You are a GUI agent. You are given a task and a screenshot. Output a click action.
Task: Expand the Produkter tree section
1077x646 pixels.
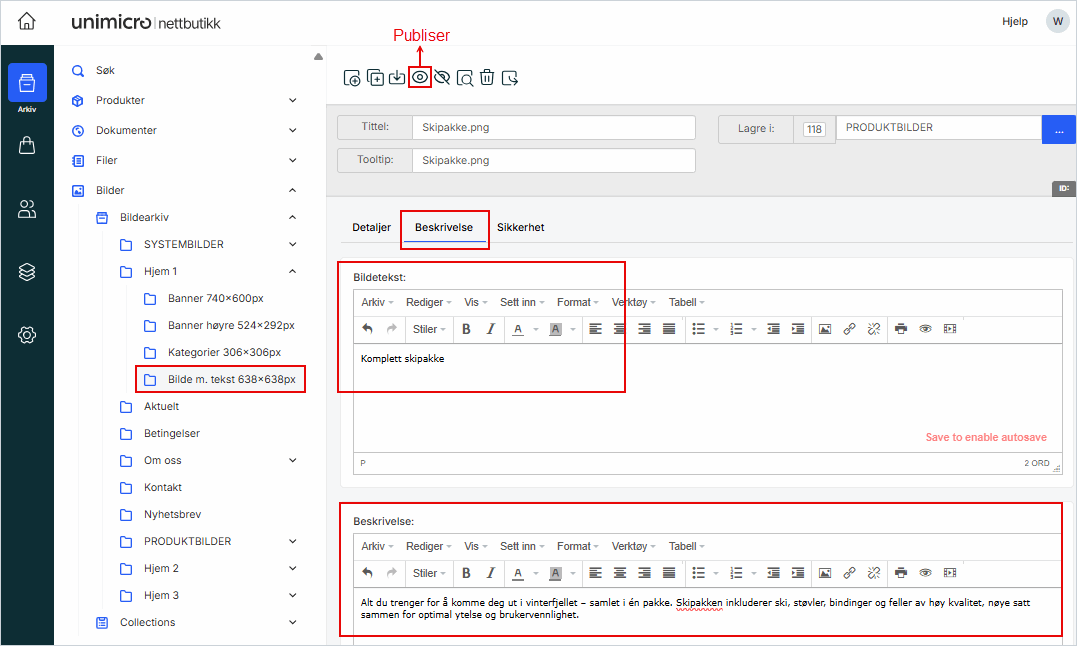292,100
